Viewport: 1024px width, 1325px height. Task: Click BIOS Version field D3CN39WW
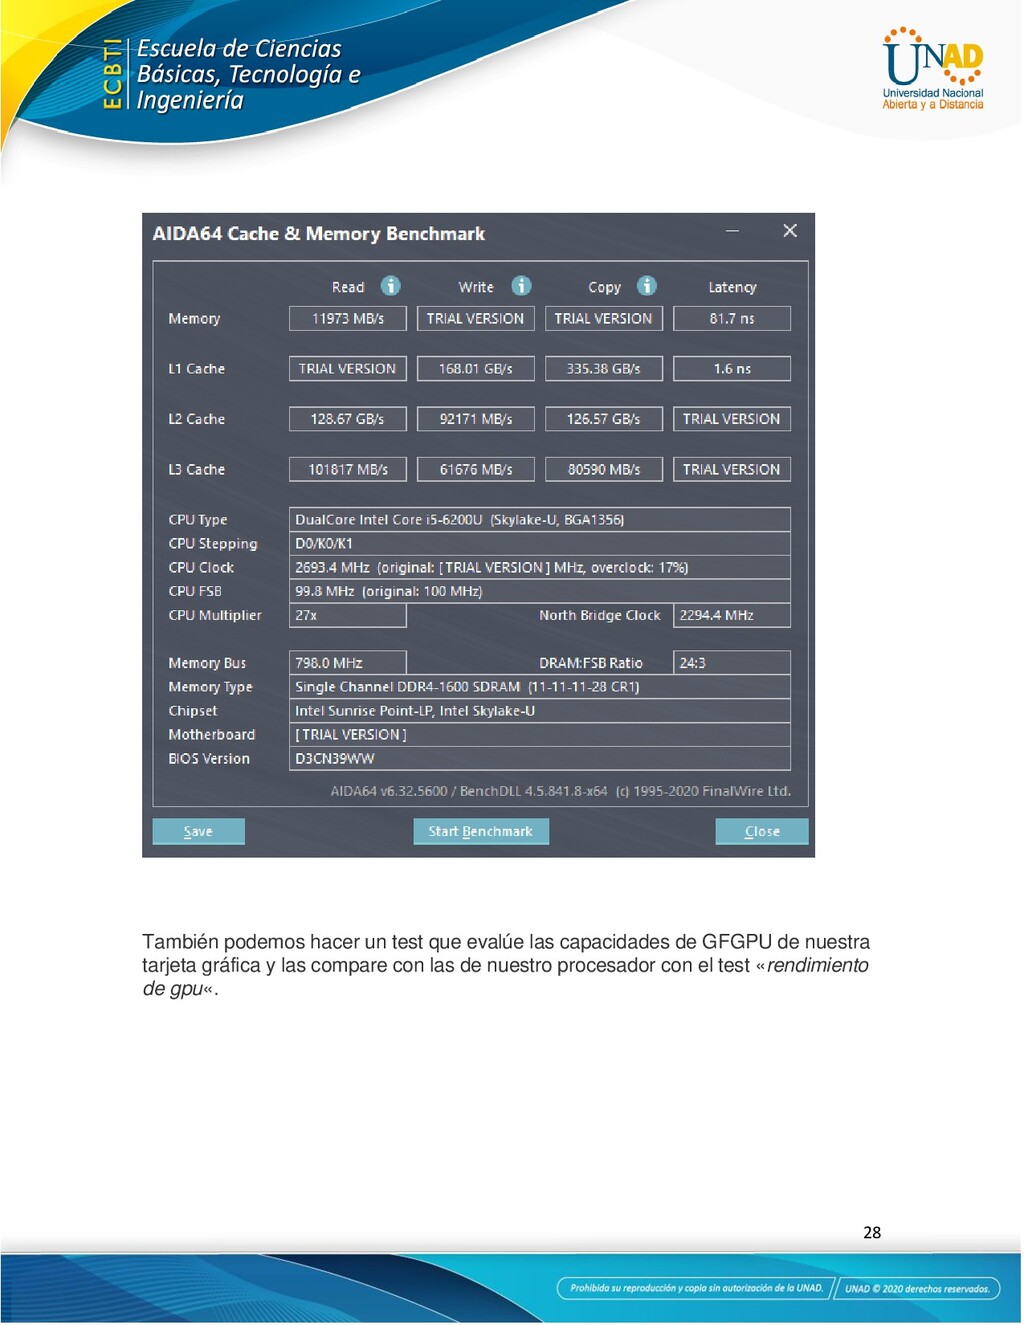(539, 759)
